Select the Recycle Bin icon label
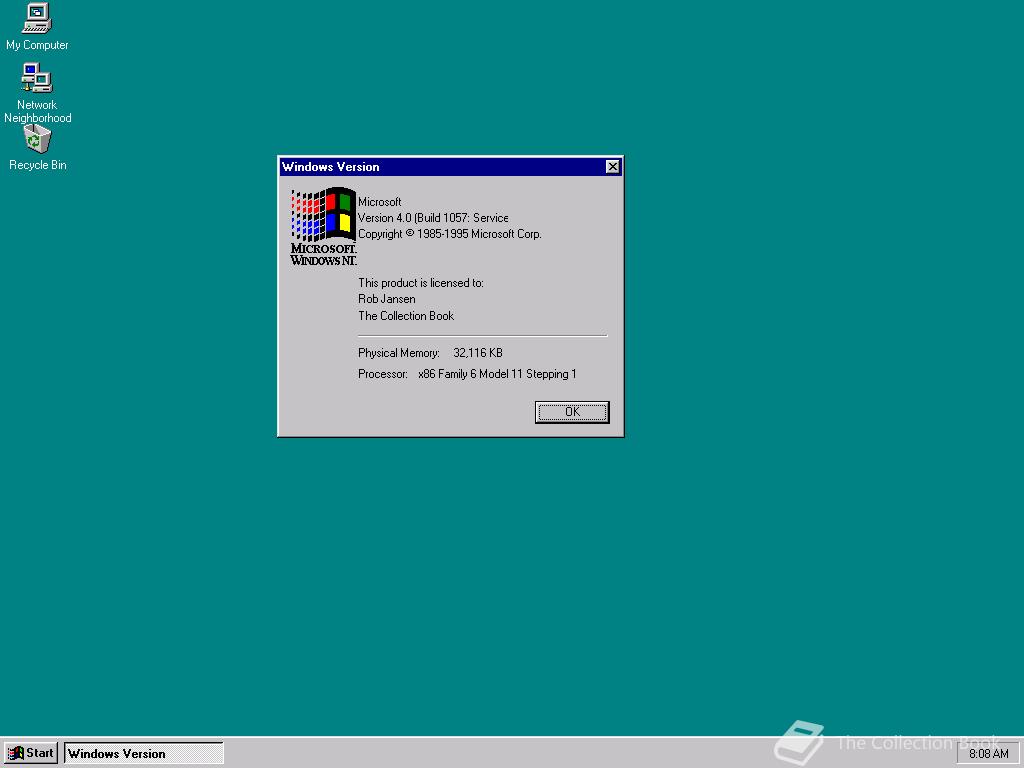1024x768 pixels. pyautogui.click(x=37, y=165)
